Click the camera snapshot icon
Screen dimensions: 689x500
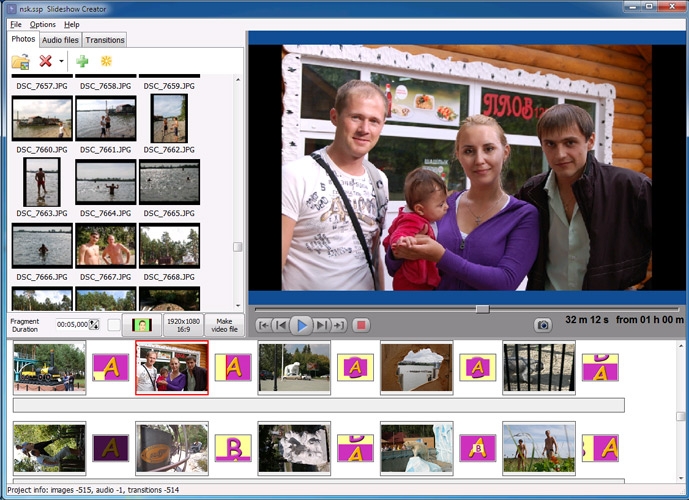click(x=542, y=325)
